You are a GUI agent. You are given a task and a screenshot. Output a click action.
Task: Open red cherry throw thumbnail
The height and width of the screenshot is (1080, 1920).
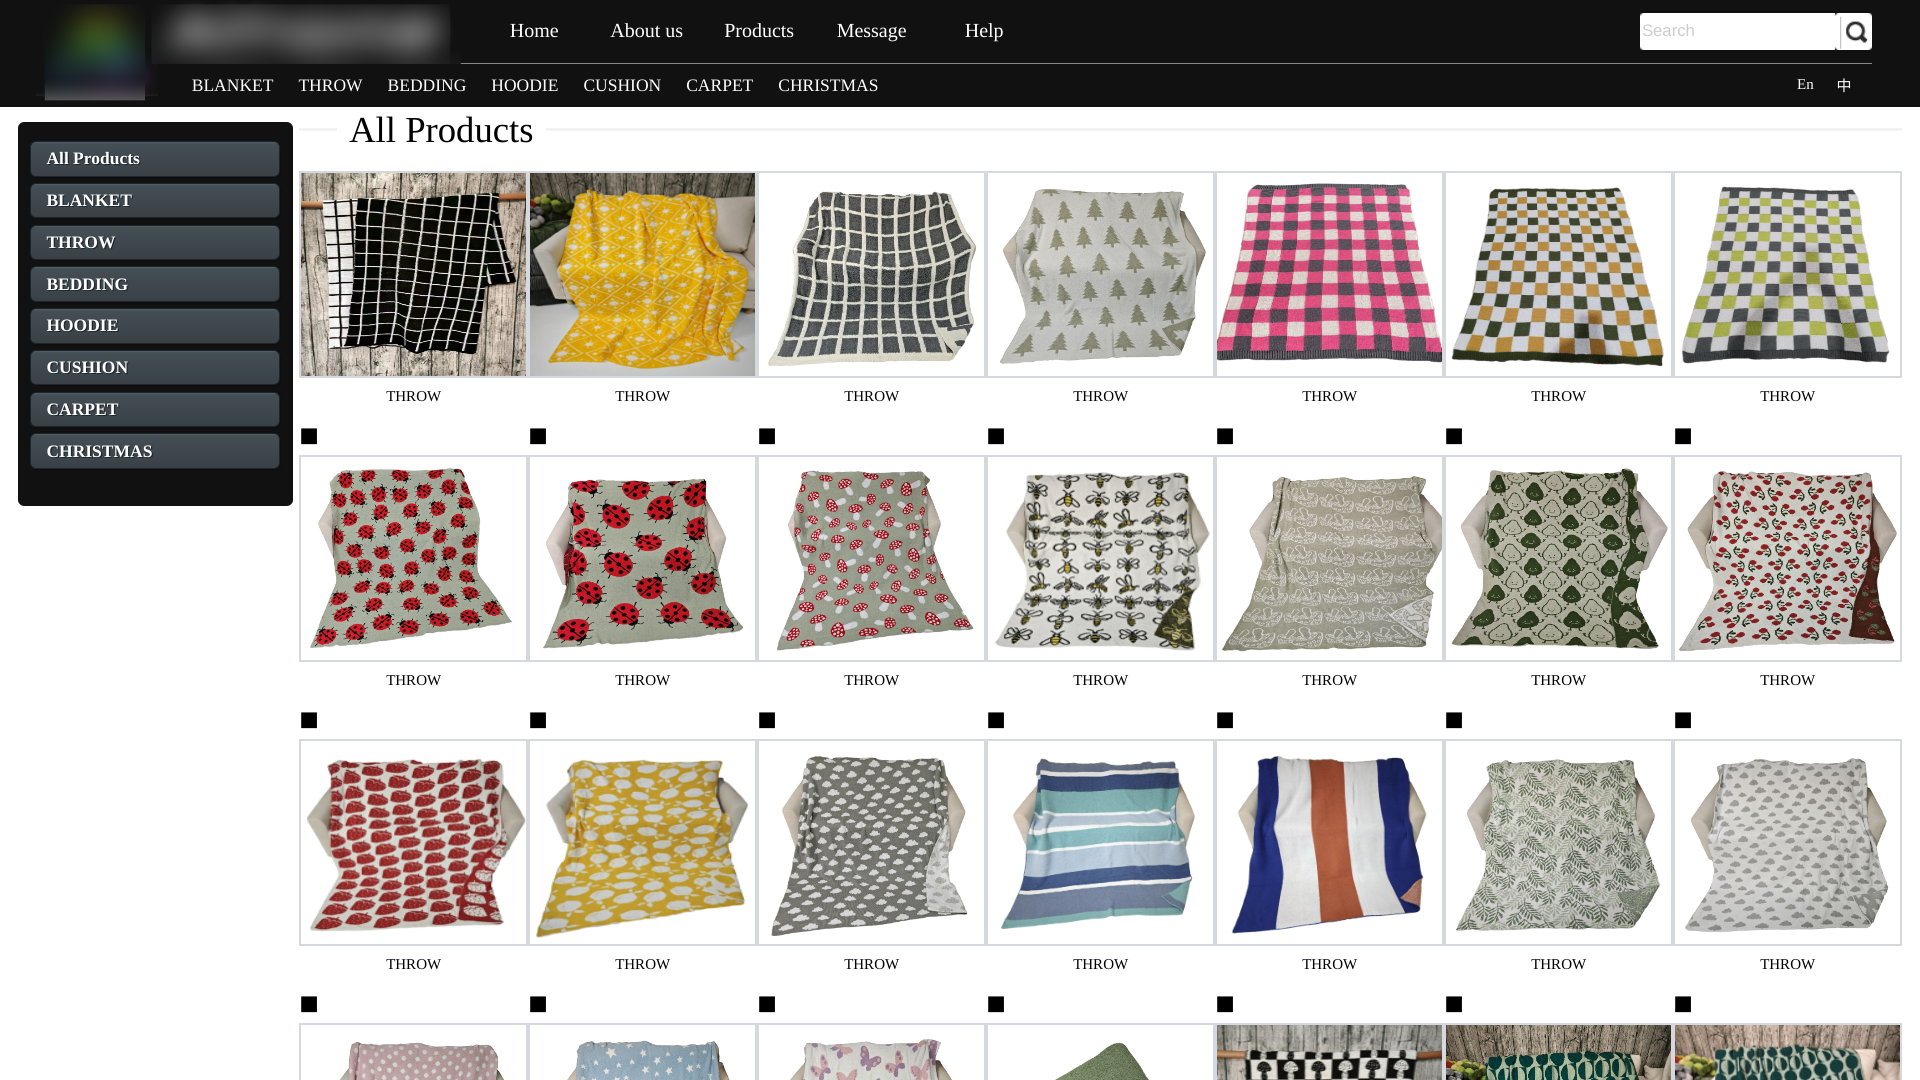tap(1787, 559)
